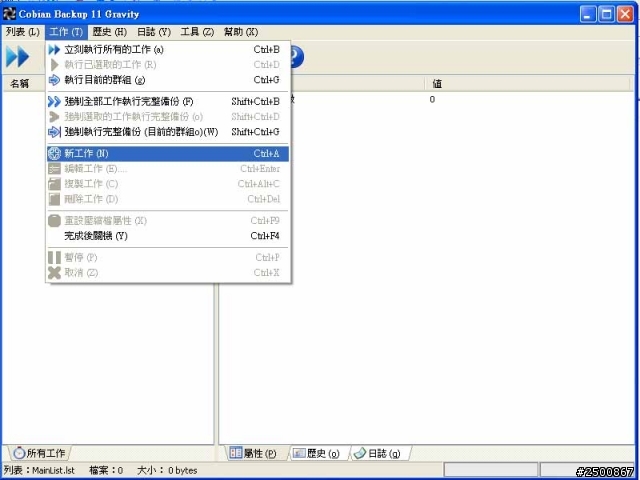Screen dimensions: 640x480
Task: Choose 強制執行完整備份 (目前的群組) entry
Action: [x=168, y=132]
